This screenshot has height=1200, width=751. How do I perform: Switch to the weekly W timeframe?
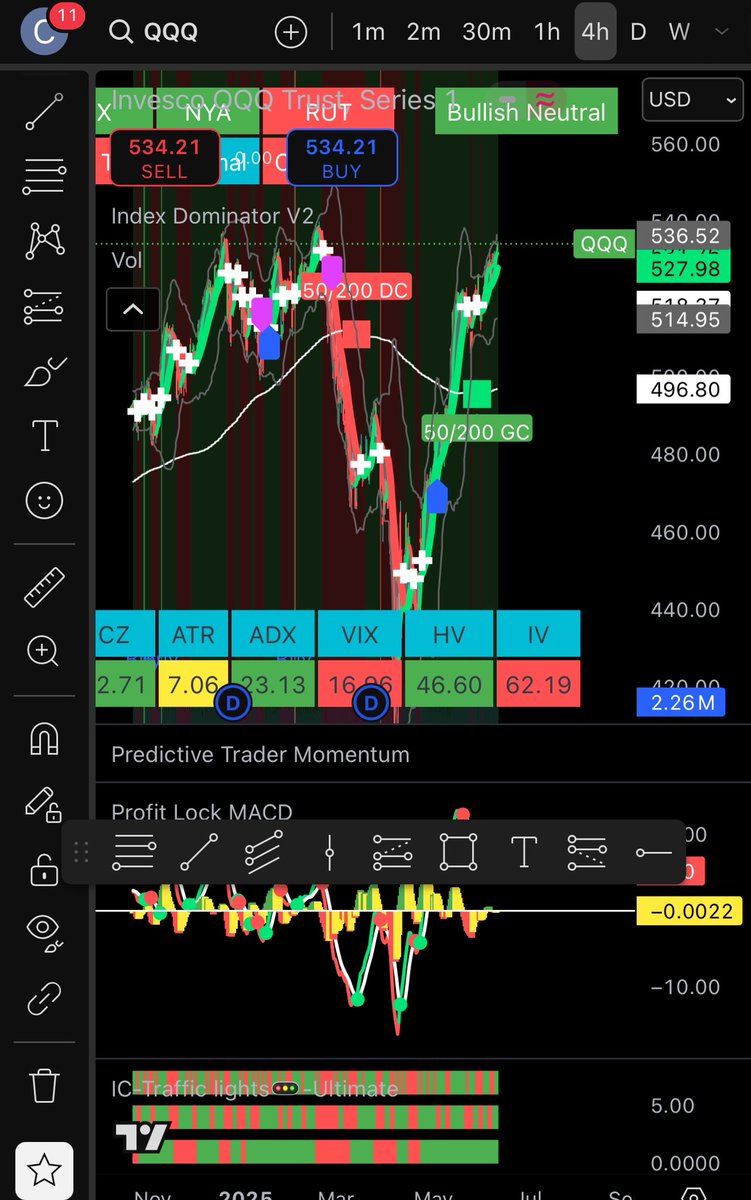coord(679,32)
